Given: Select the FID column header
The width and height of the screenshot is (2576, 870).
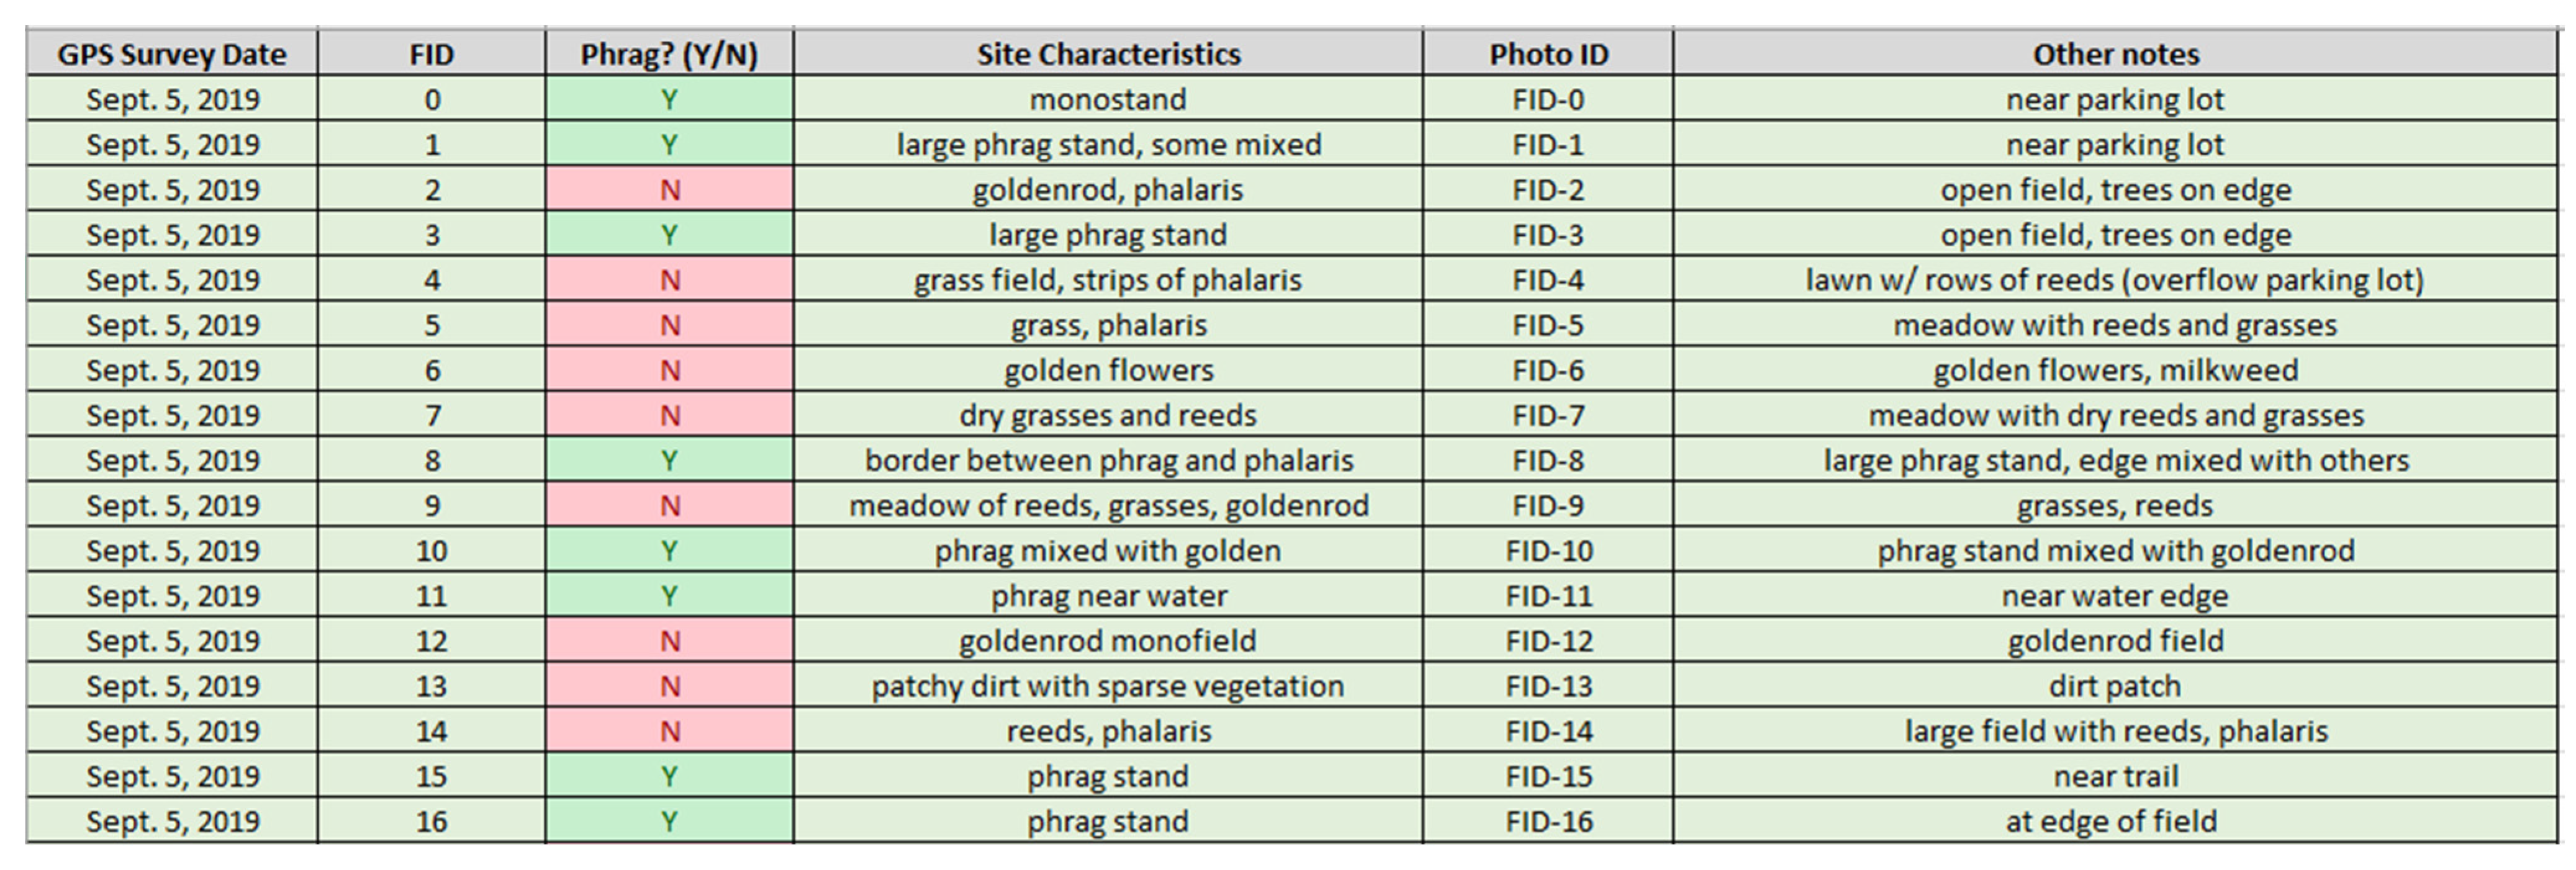Looking at the screenshot, I should pos(431,54).
